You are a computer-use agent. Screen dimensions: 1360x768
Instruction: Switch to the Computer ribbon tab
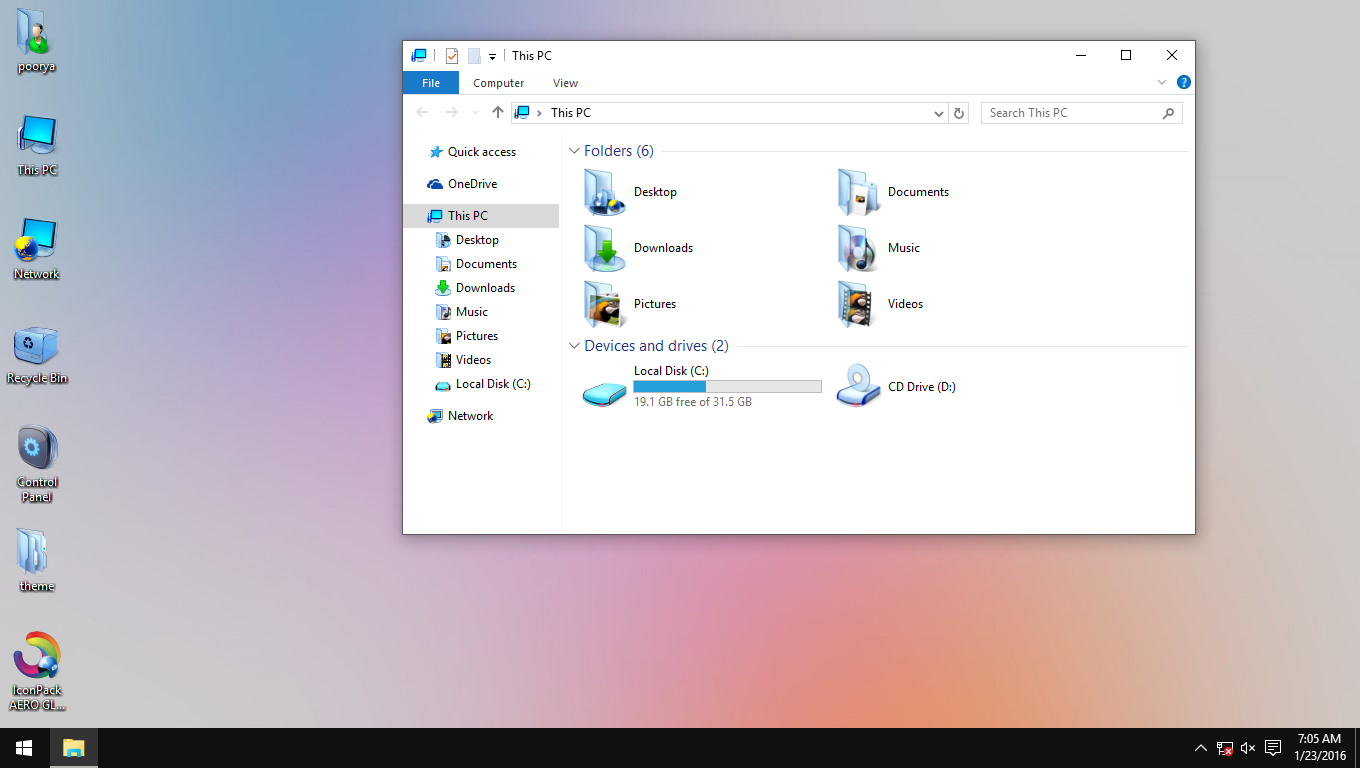[x=498, y=83]
